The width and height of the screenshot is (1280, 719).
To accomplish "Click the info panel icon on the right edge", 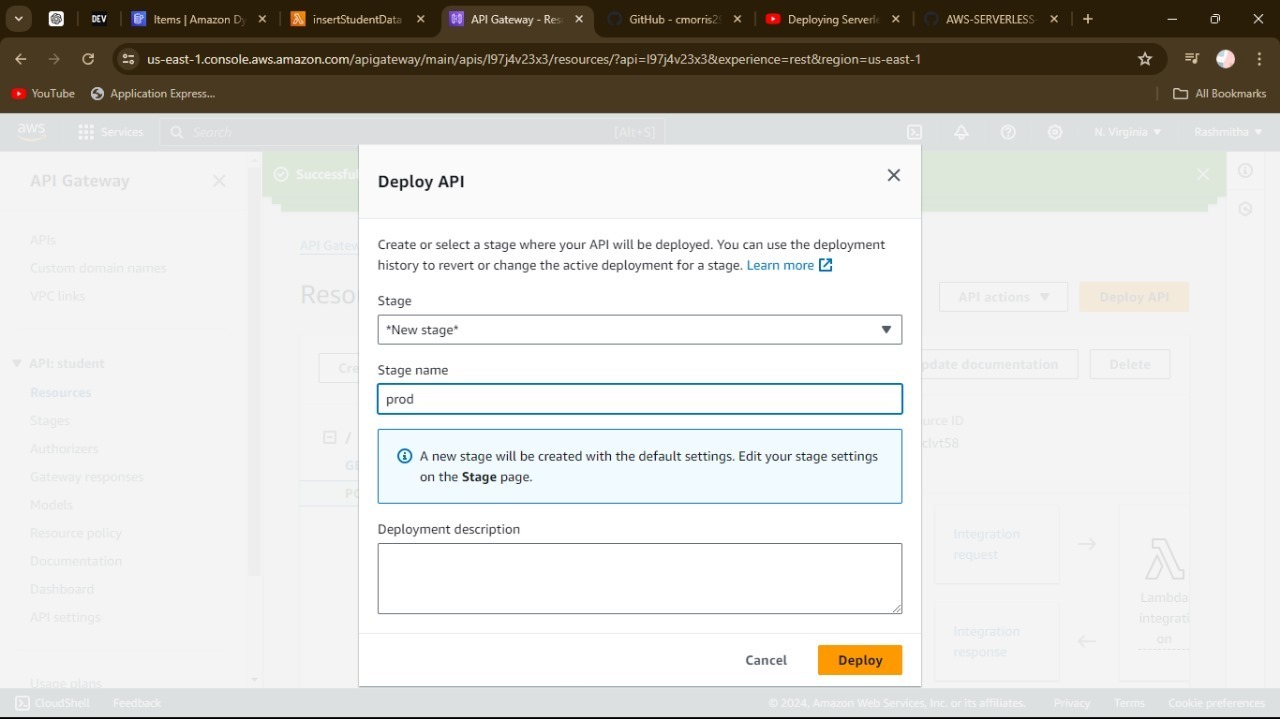I will pyautogui.click(x=1245, y=171).
